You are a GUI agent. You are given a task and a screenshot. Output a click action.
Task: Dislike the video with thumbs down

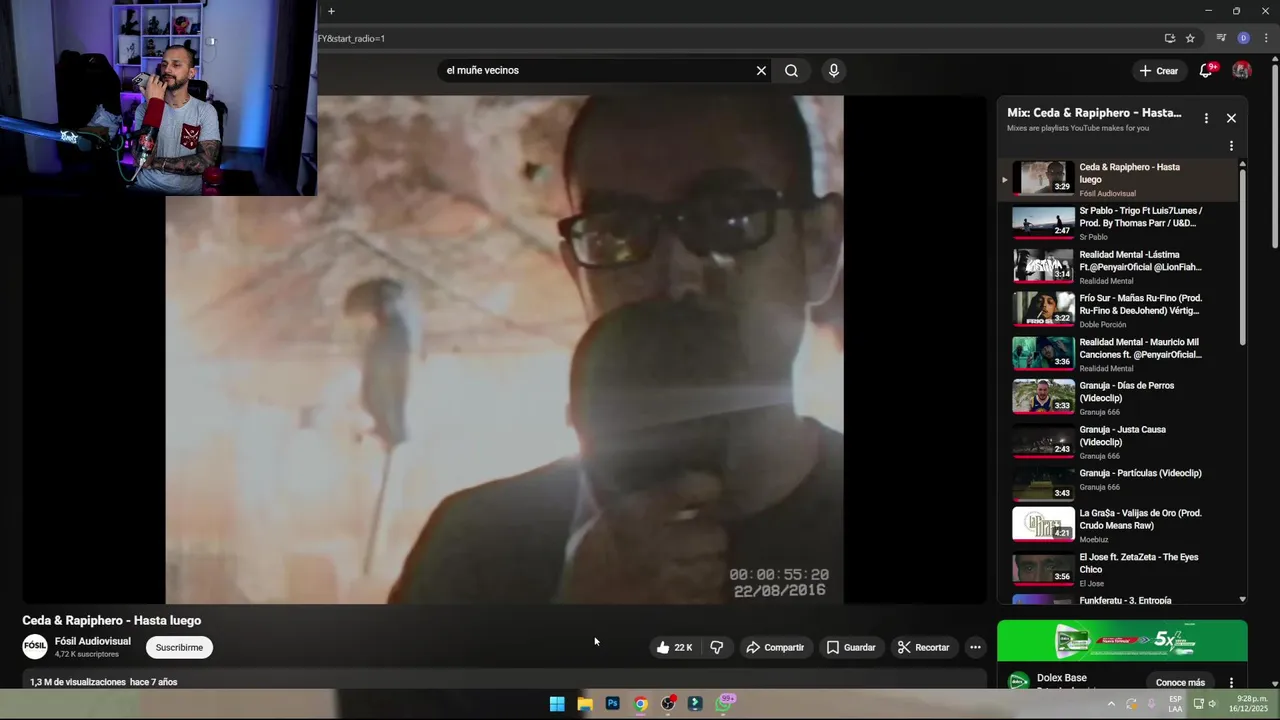717,647
